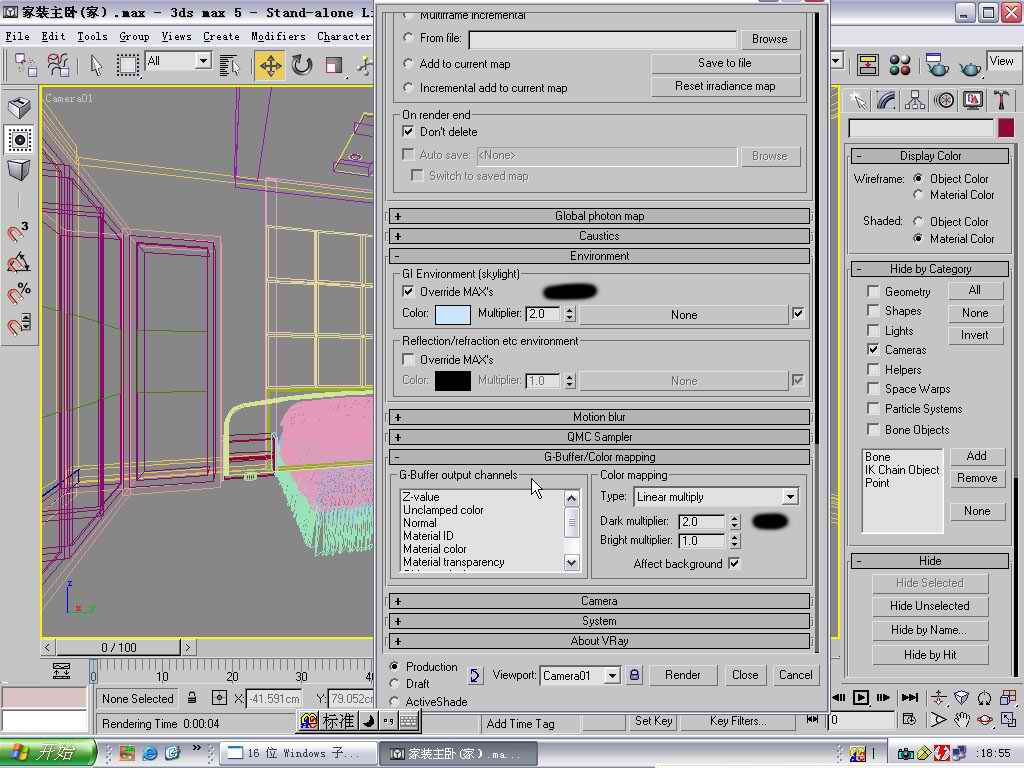The width and height of the screenshot is (1024, 768).
Task: Open the Group menu
Action: coord(134,36)
